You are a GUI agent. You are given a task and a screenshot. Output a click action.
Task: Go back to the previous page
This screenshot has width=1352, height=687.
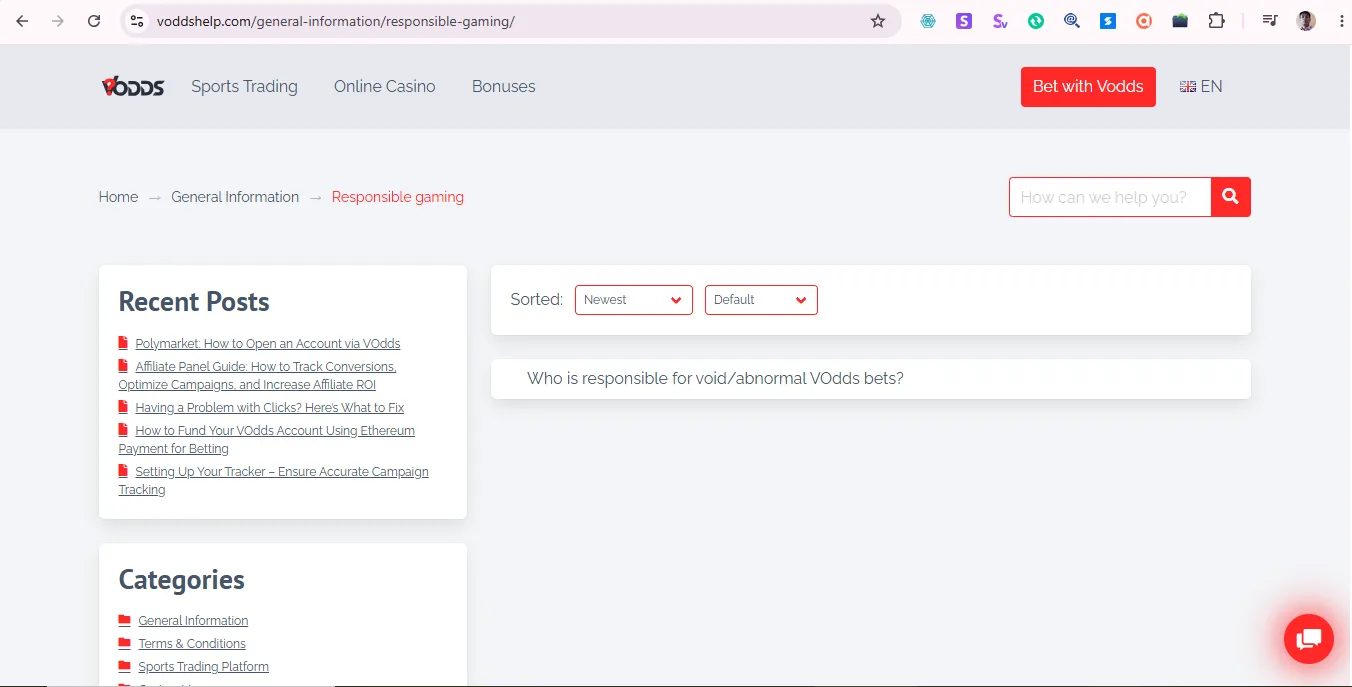22,21
